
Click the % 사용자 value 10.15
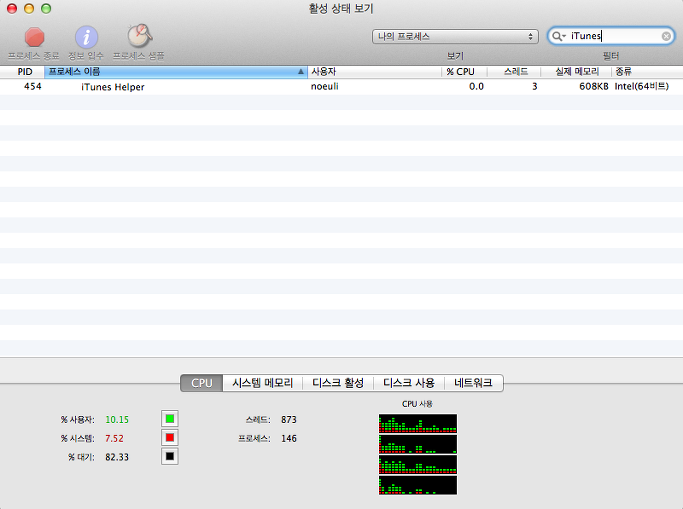(117, 420)
